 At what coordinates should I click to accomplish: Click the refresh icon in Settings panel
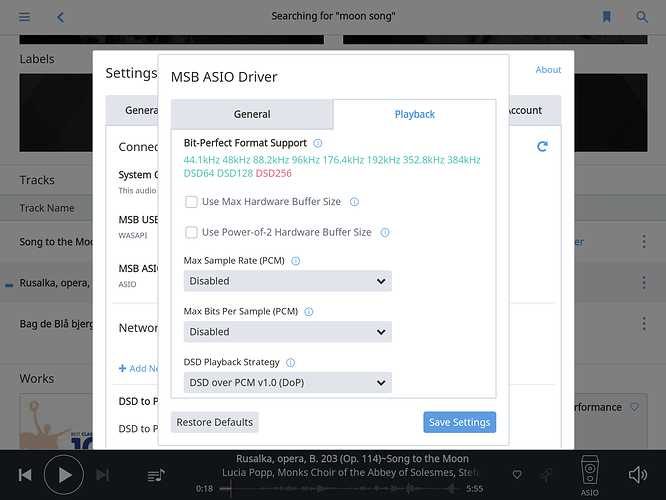542,147
